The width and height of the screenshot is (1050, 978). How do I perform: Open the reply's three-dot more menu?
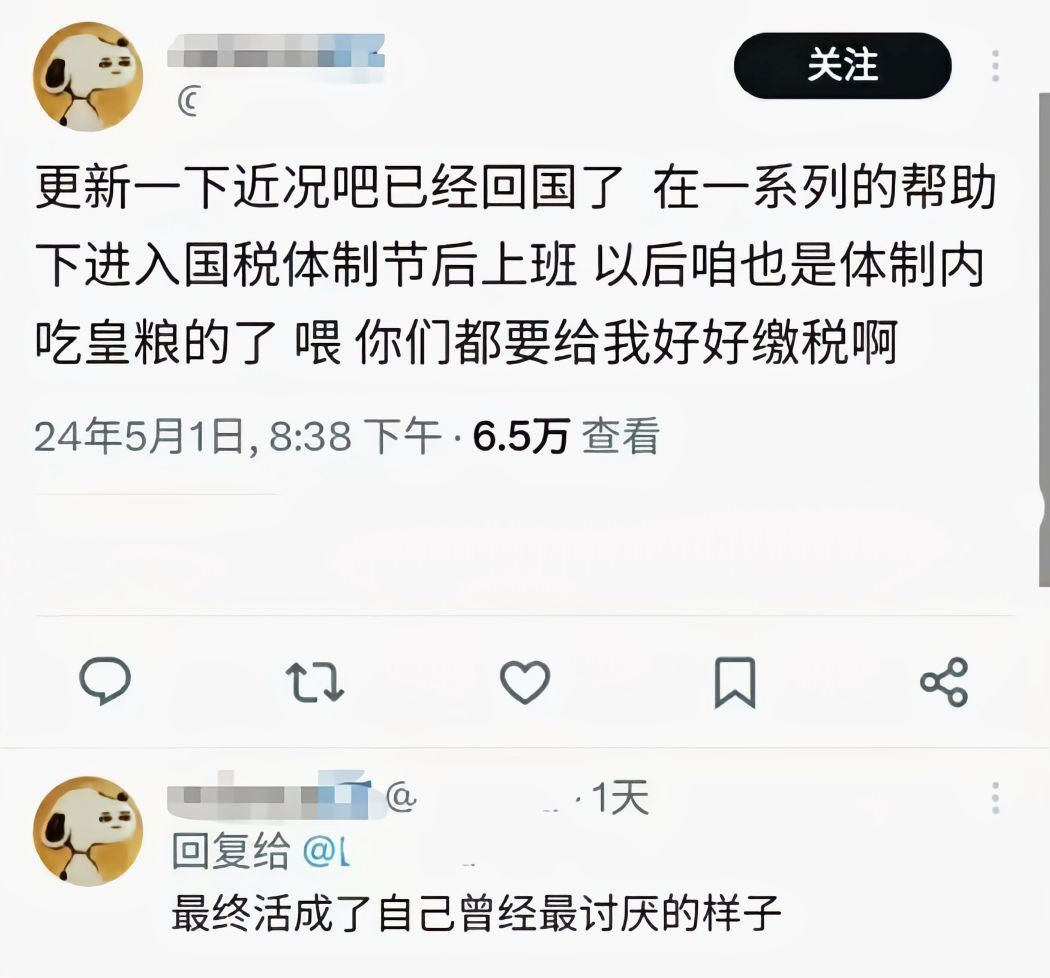[996, 797]
